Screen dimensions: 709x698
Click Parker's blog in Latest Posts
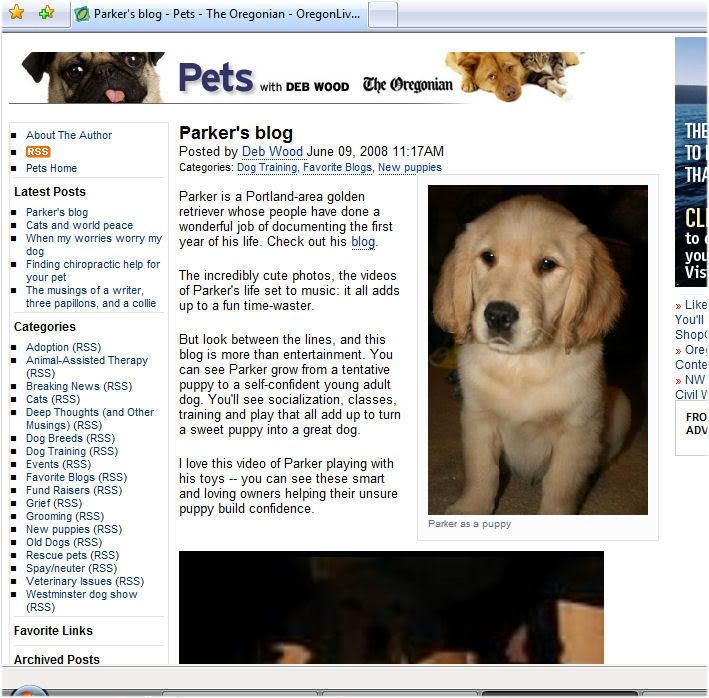coord(57,212)
